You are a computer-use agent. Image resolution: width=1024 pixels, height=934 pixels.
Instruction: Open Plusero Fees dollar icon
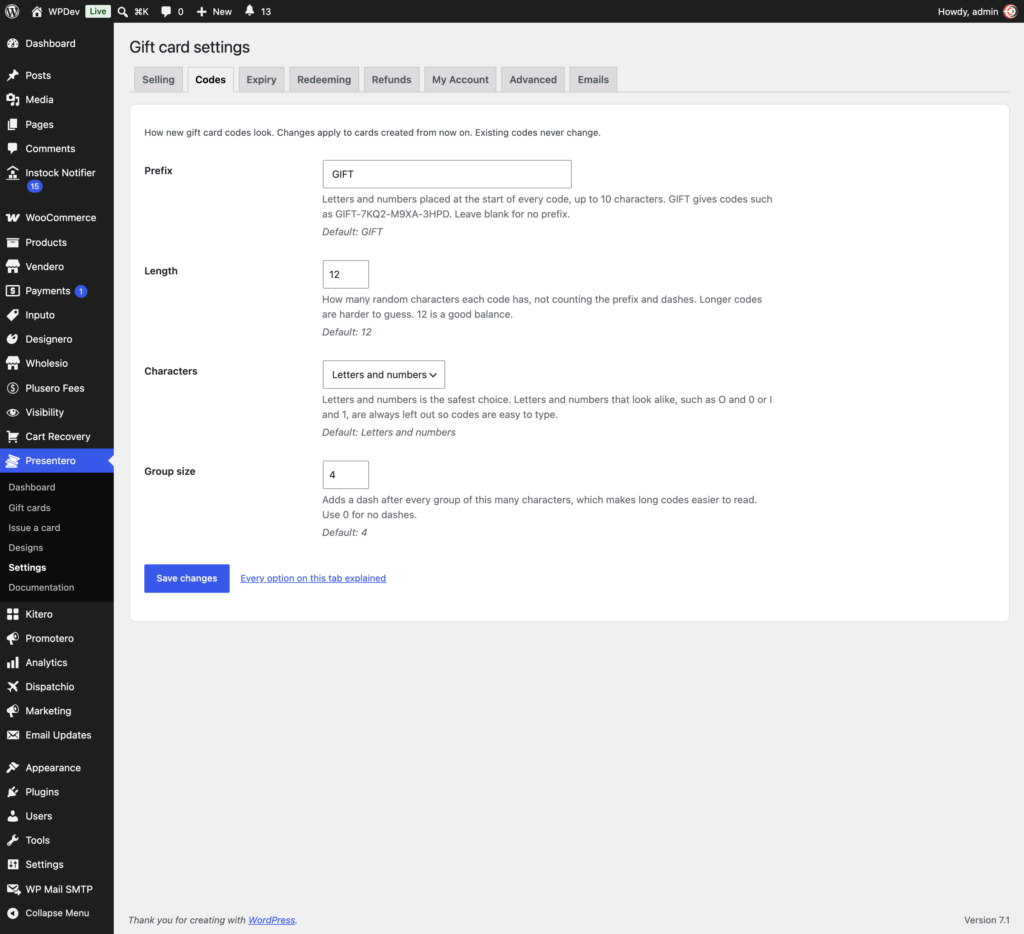coord(12,388)
